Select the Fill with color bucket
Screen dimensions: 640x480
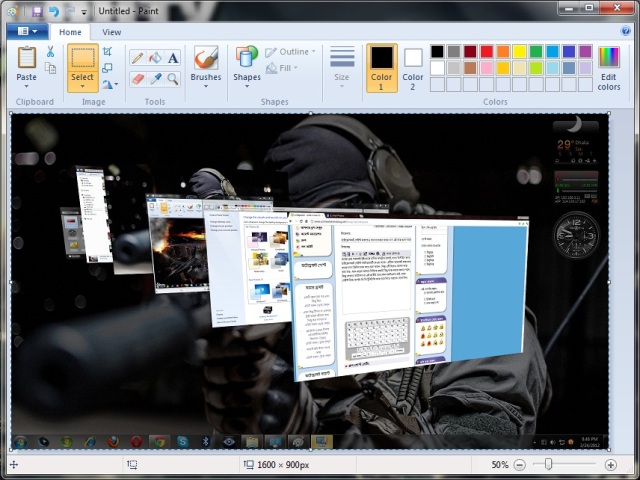155,58
